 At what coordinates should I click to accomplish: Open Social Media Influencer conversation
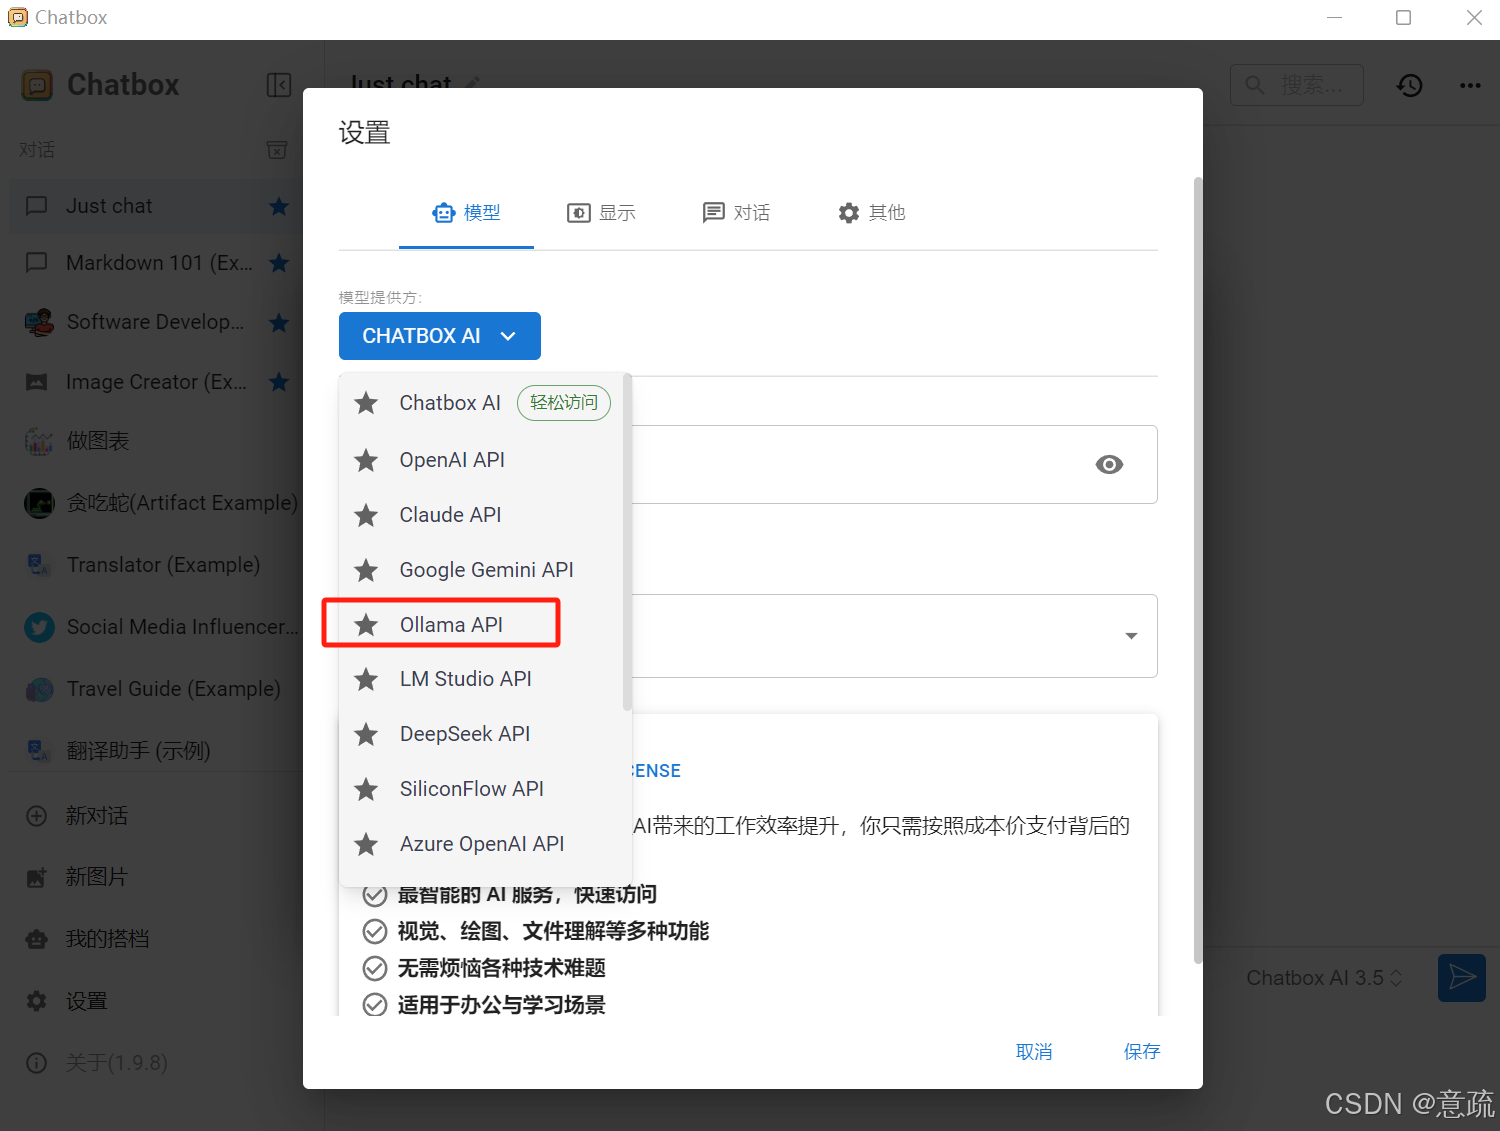pyautogui.click(x=155, y=627)
